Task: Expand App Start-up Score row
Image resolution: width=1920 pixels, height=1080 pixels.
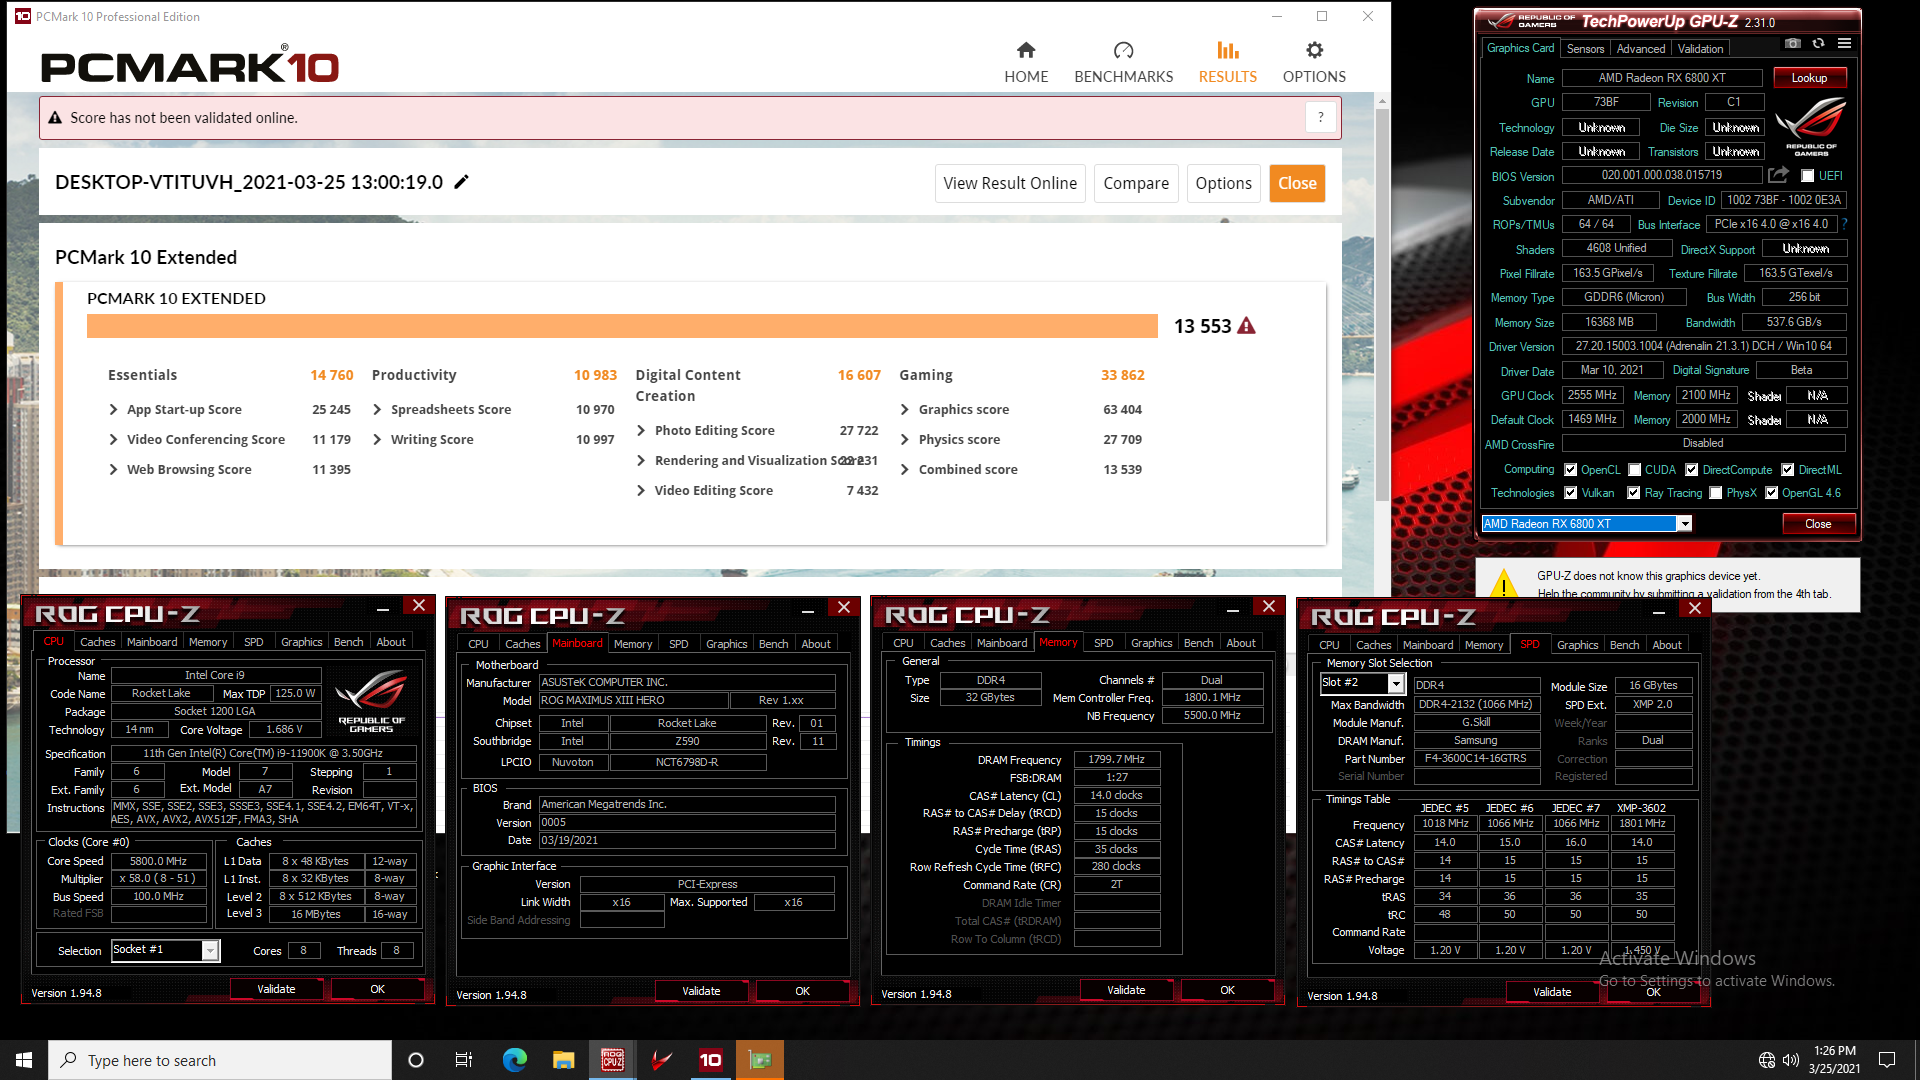Action: [113, 409]
